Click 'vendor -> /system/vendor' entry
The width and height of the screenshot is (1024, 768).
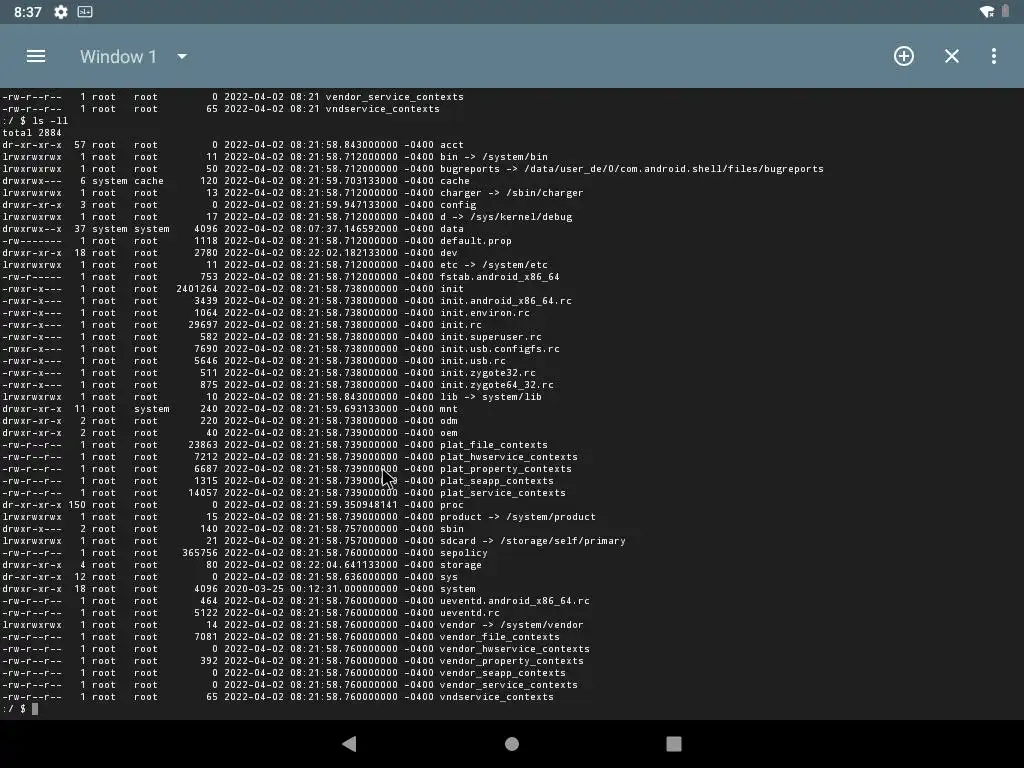pyautogui.click(x=511, y=625)
